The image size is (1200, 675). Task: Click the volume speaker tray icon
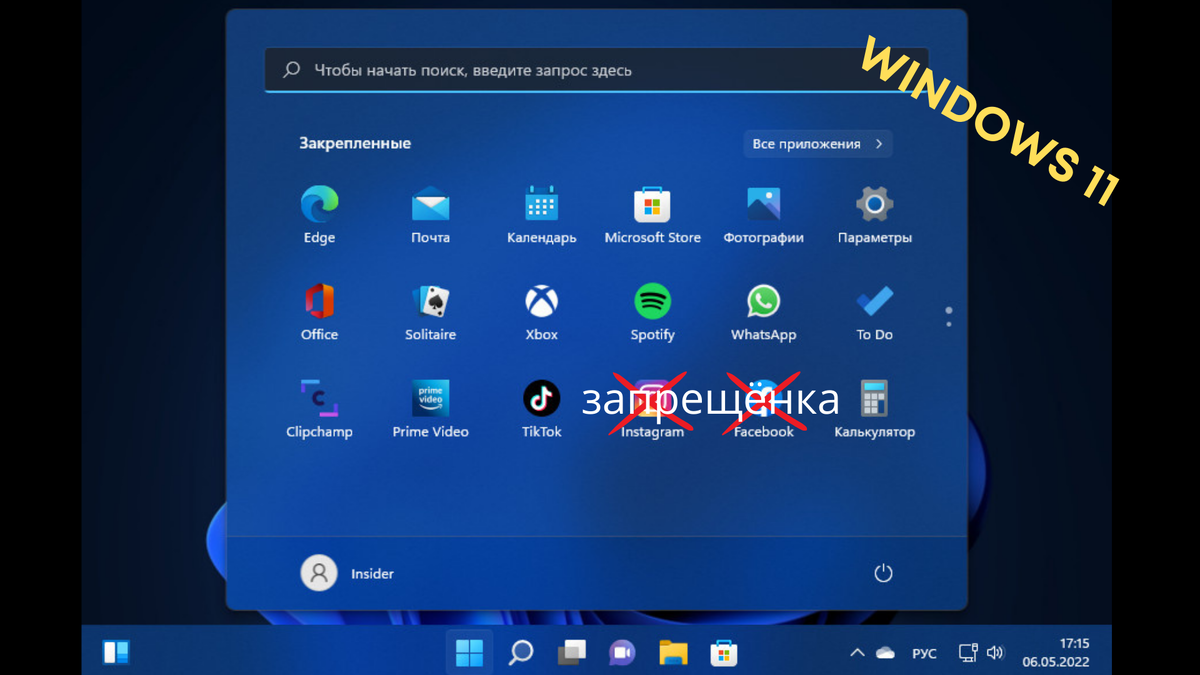pos(995,653)
